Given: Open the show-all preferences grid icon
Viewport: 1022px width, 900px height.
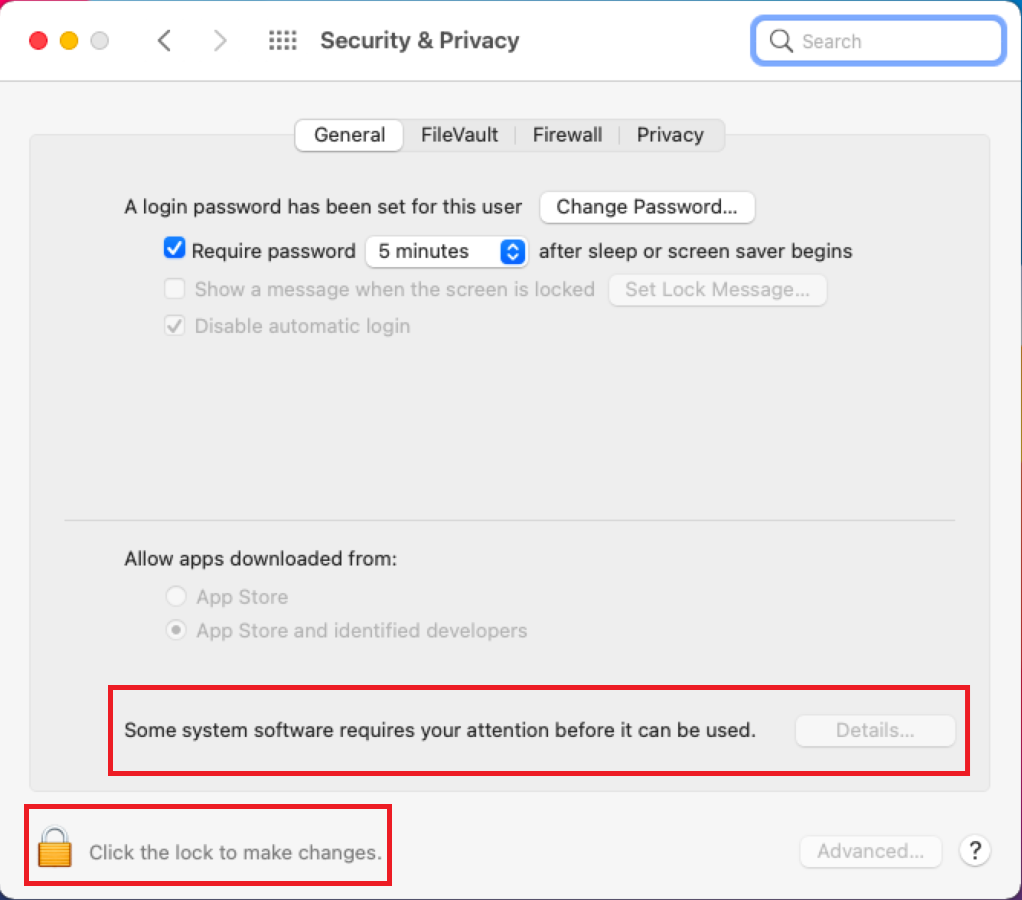Looking at the screenshot, I should pyautogui.click(x=283, y=40).
